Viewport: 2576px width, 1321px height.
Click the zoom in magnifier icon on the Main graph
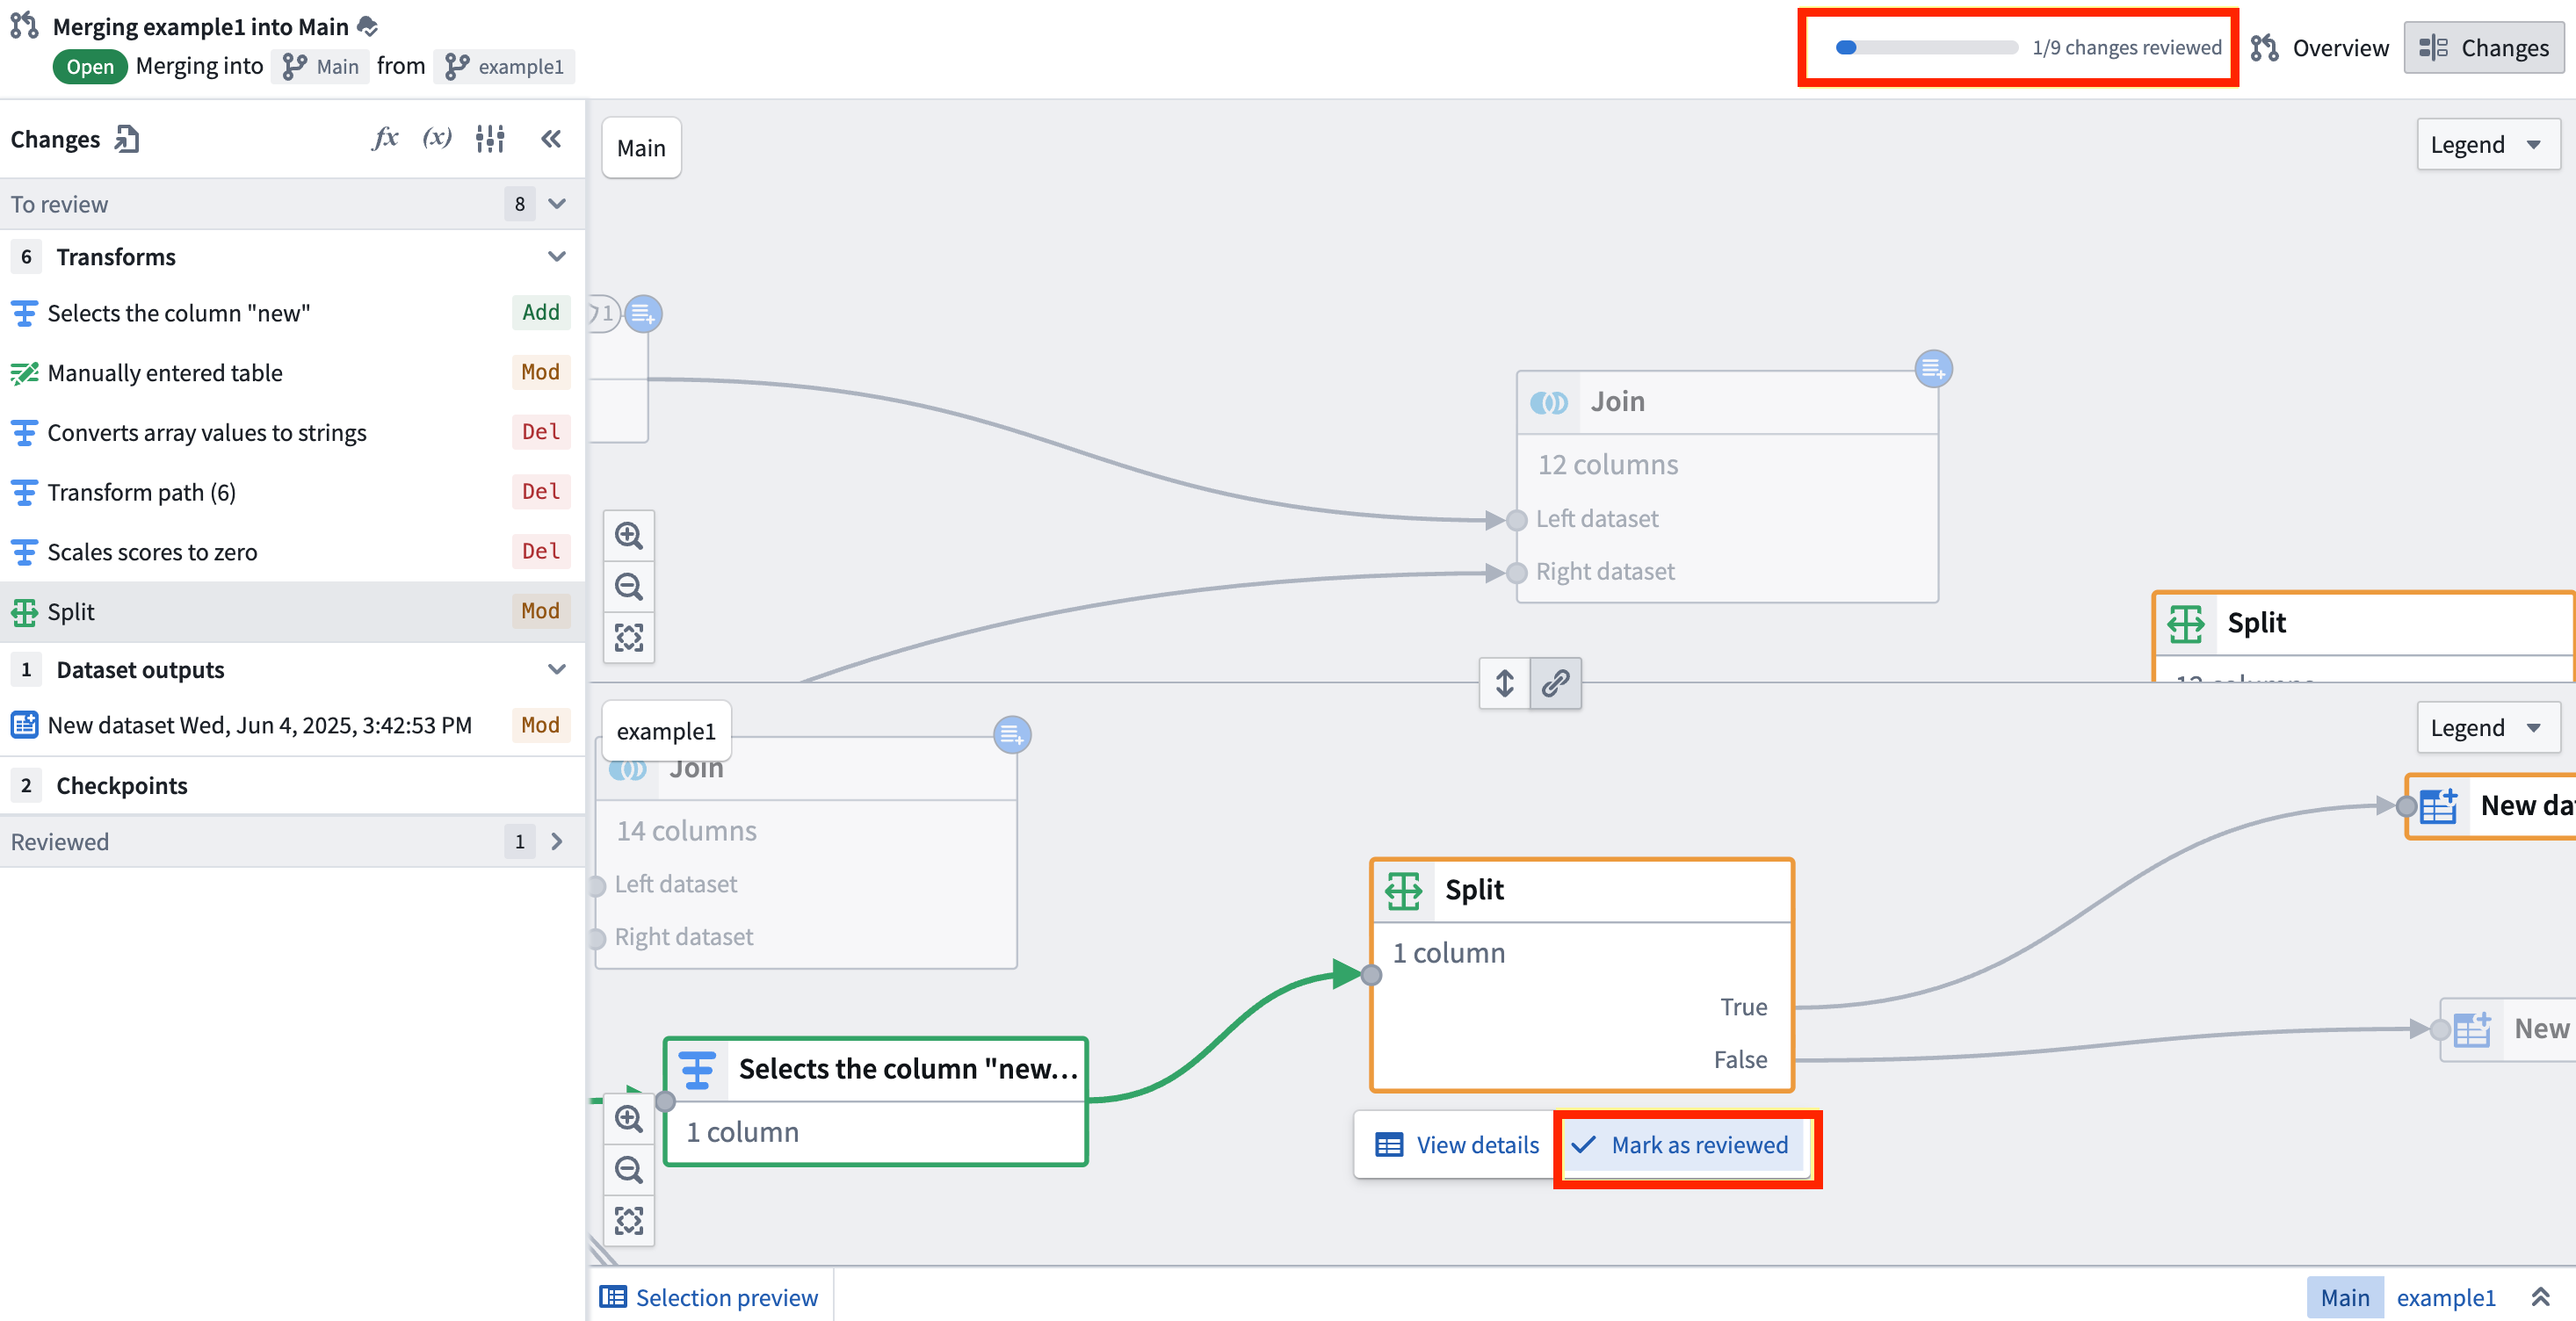tap(629, 535)
